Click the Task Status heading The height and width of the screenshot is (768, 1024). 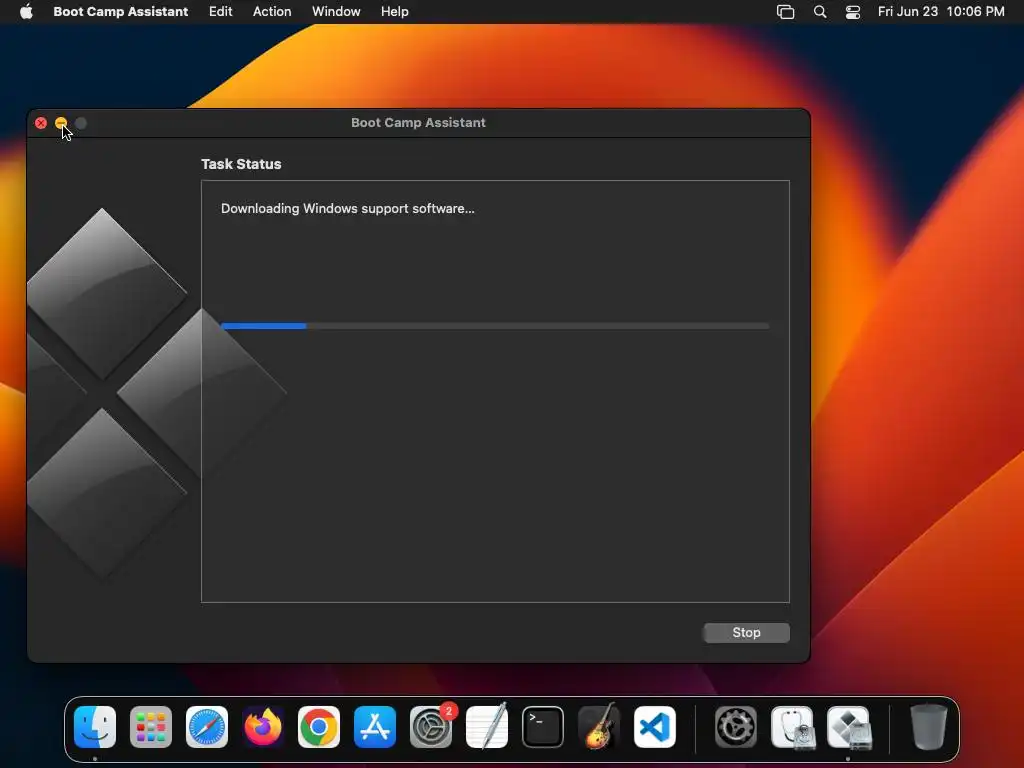(241, 164)
